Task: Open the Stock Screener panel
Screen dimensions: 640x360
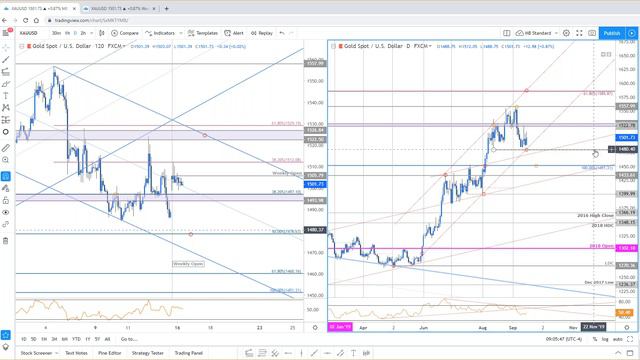Action: coord(36,353)
